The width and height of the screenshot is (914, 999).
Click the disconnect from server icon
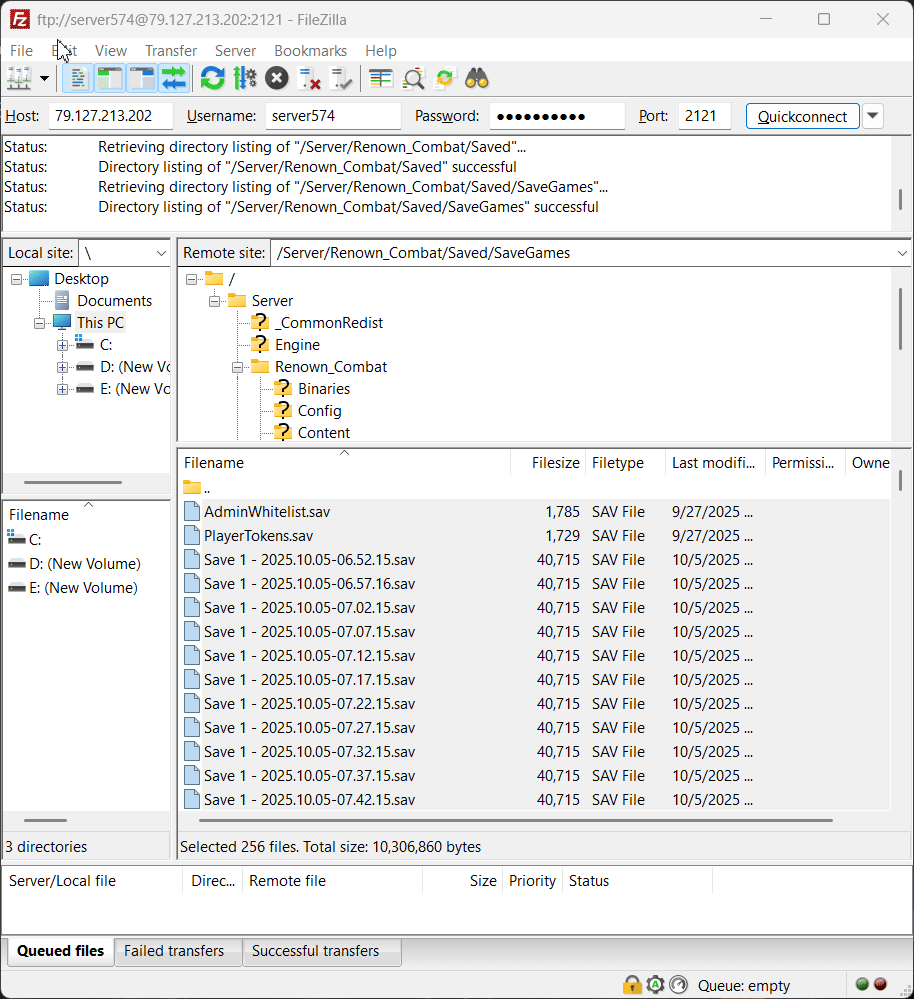point(310,78)
